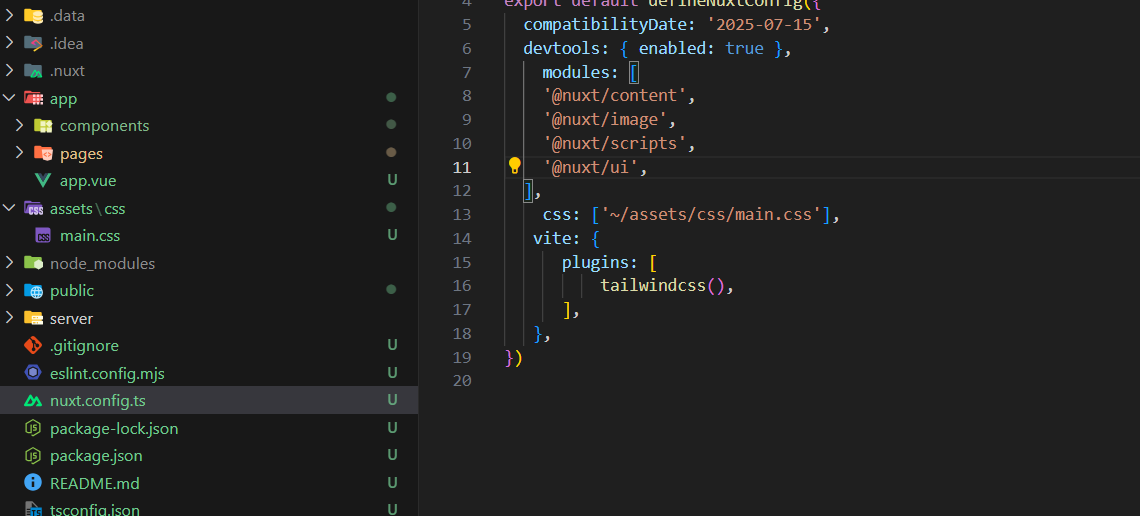The image size is (1140, 516).
Task: Open package-lock.json file
Action: pyautogui.click(x=114, y=428)
